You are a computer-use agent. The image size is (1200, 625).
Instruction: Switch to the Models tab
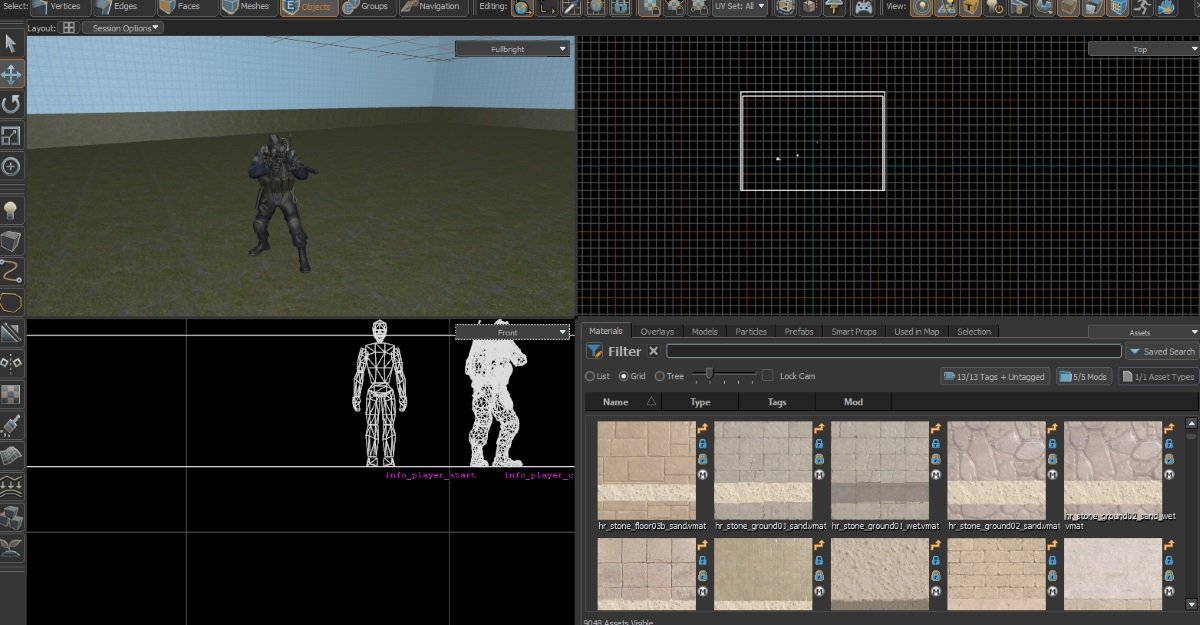pos(704,331)
